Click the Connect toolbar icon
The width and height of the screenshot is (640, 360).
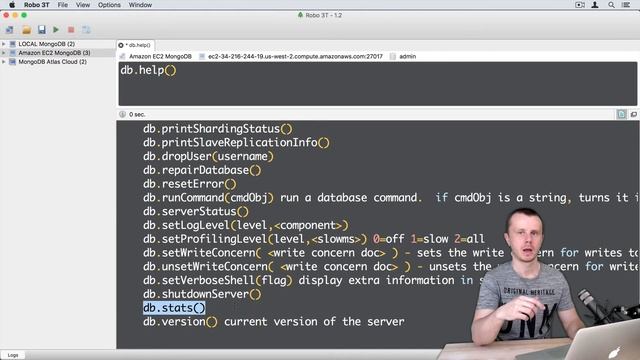(9, 30)
